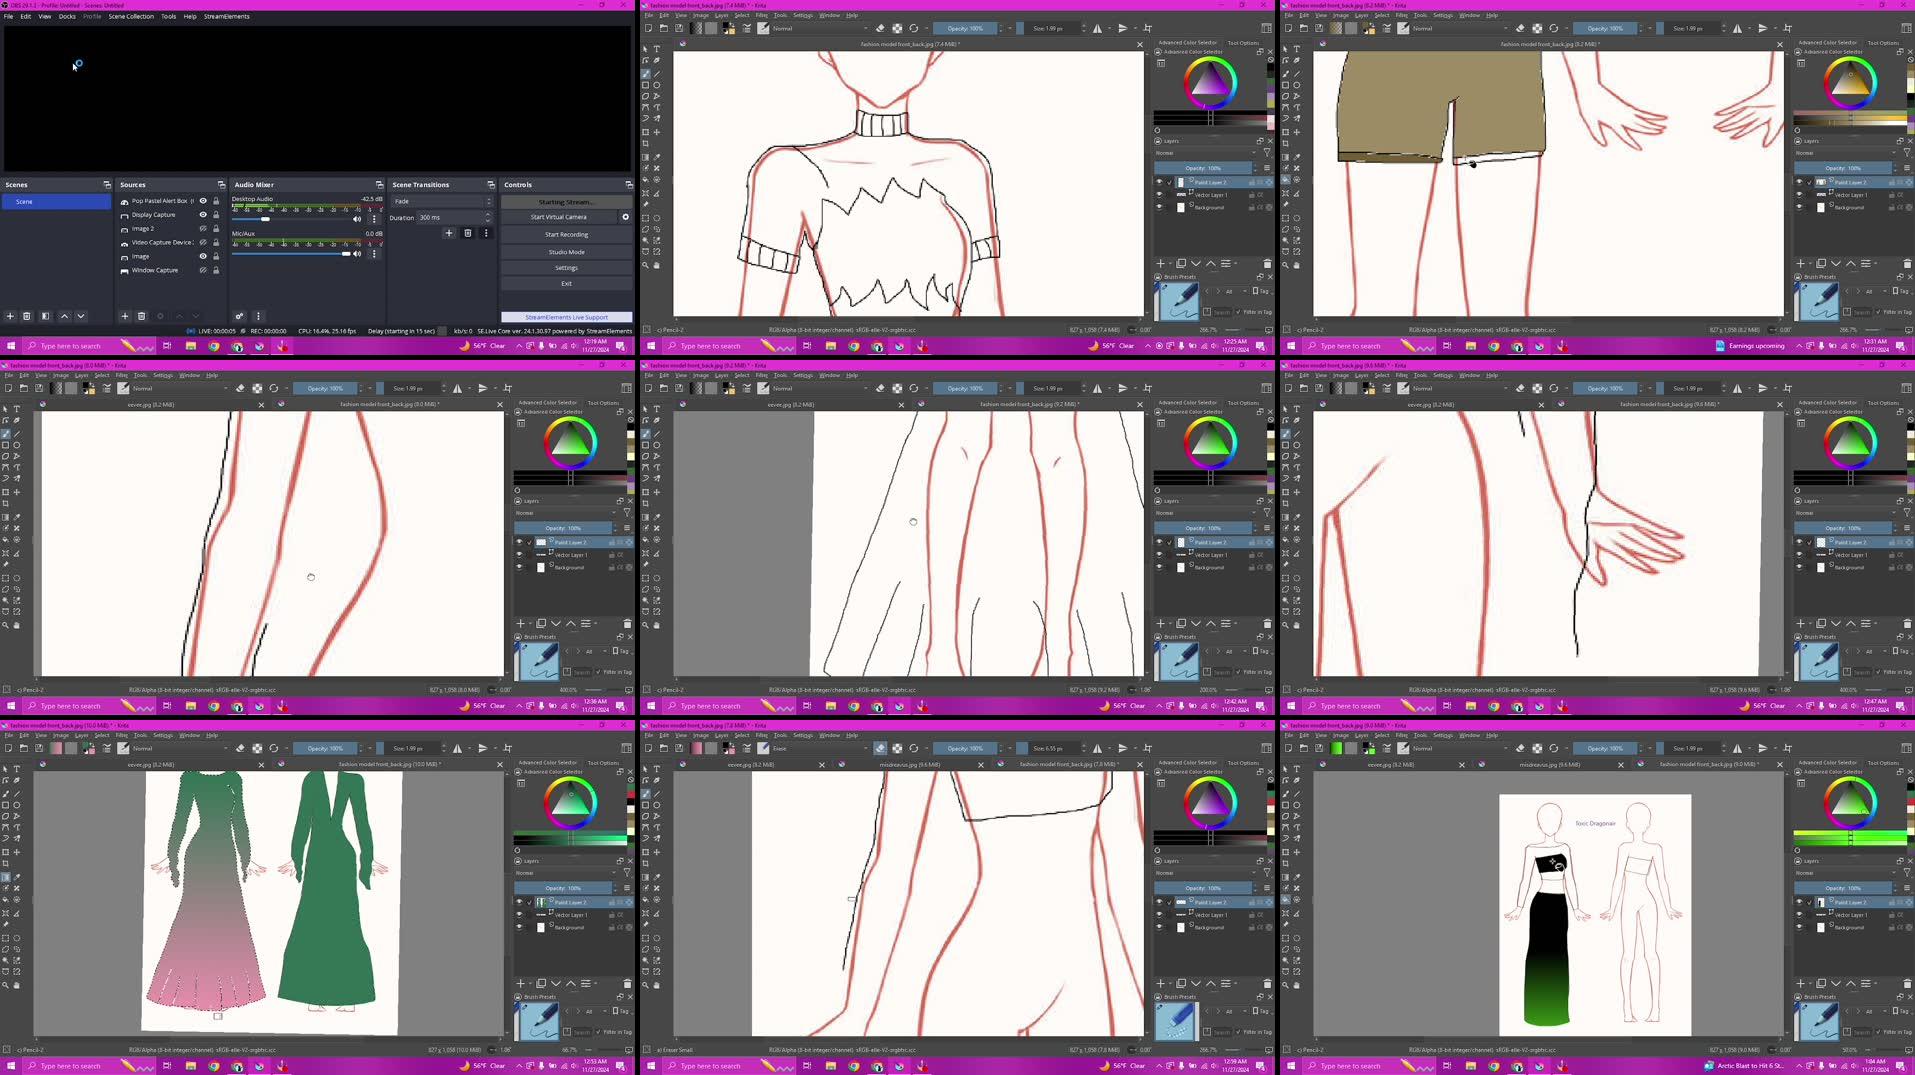Add a new layer in green dress Krita window
This screenshot has width=1915, height=1075.
520,984
